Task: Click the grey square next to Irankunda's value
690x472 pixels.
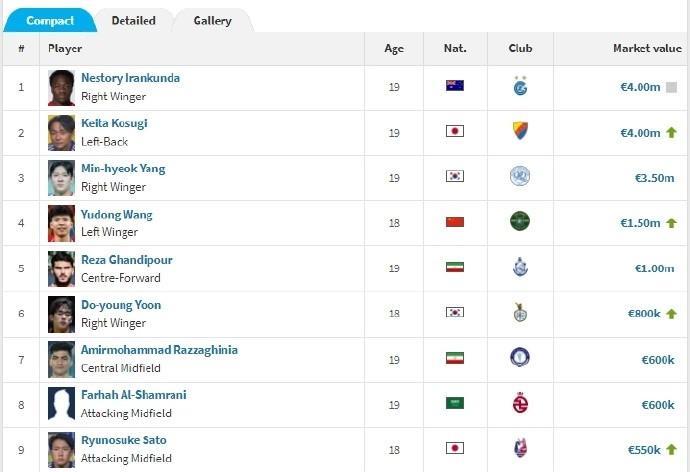Action: [671, 87]
